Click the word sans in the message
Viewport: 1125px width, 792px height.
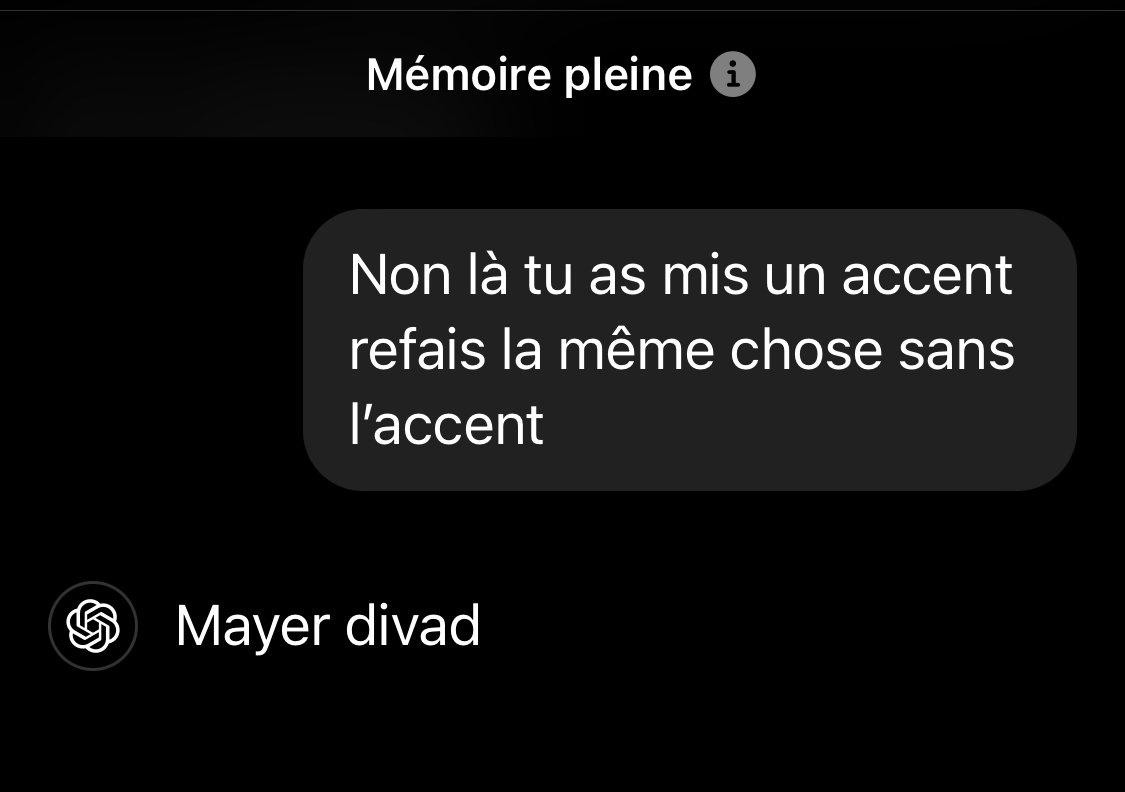click(956, 352)
